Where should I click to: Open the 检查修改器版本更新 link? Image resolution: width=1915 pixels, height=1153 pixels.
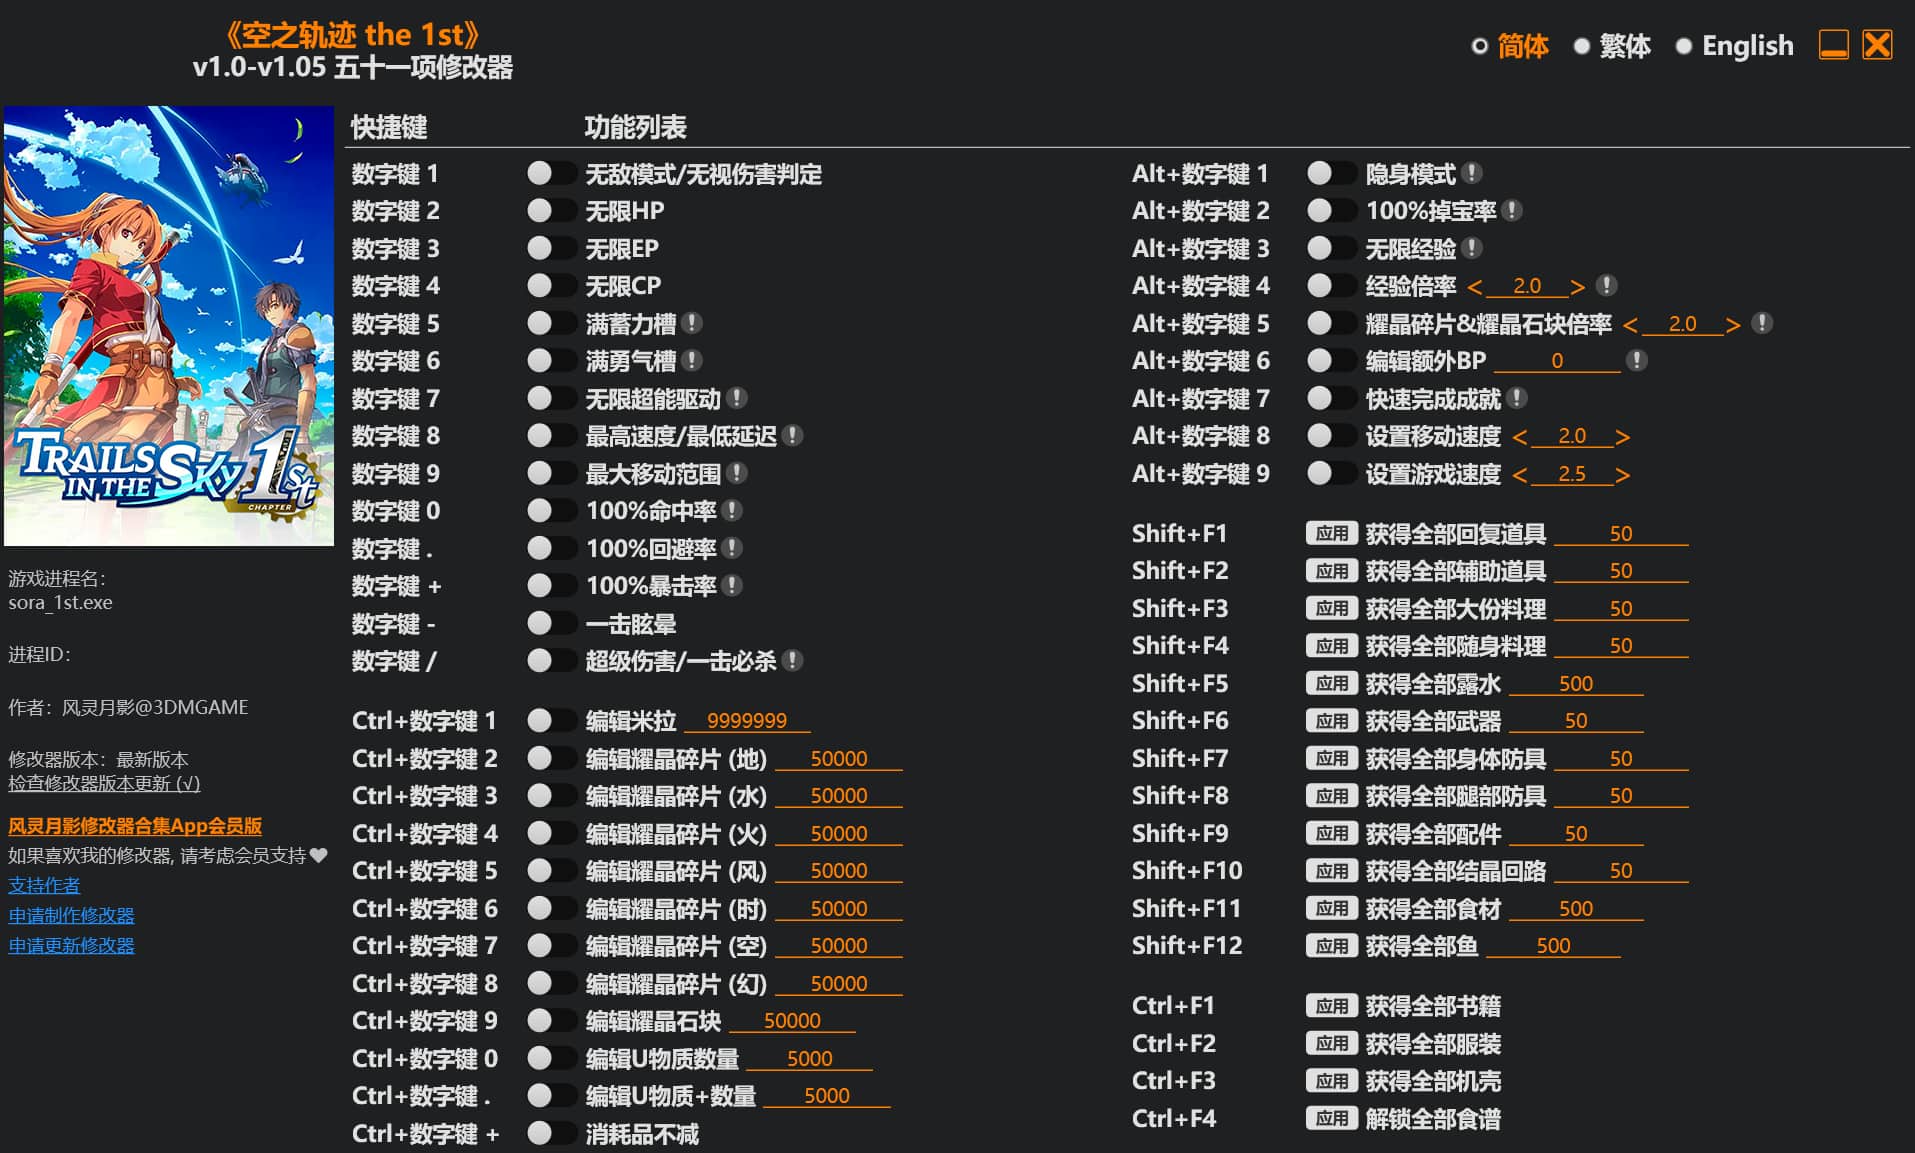pyautogui.click(x=104, y=783)
